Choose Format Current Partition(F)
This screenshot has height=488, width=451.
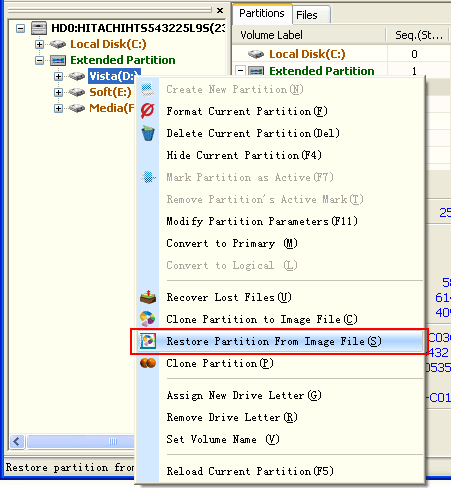(280, 111)
